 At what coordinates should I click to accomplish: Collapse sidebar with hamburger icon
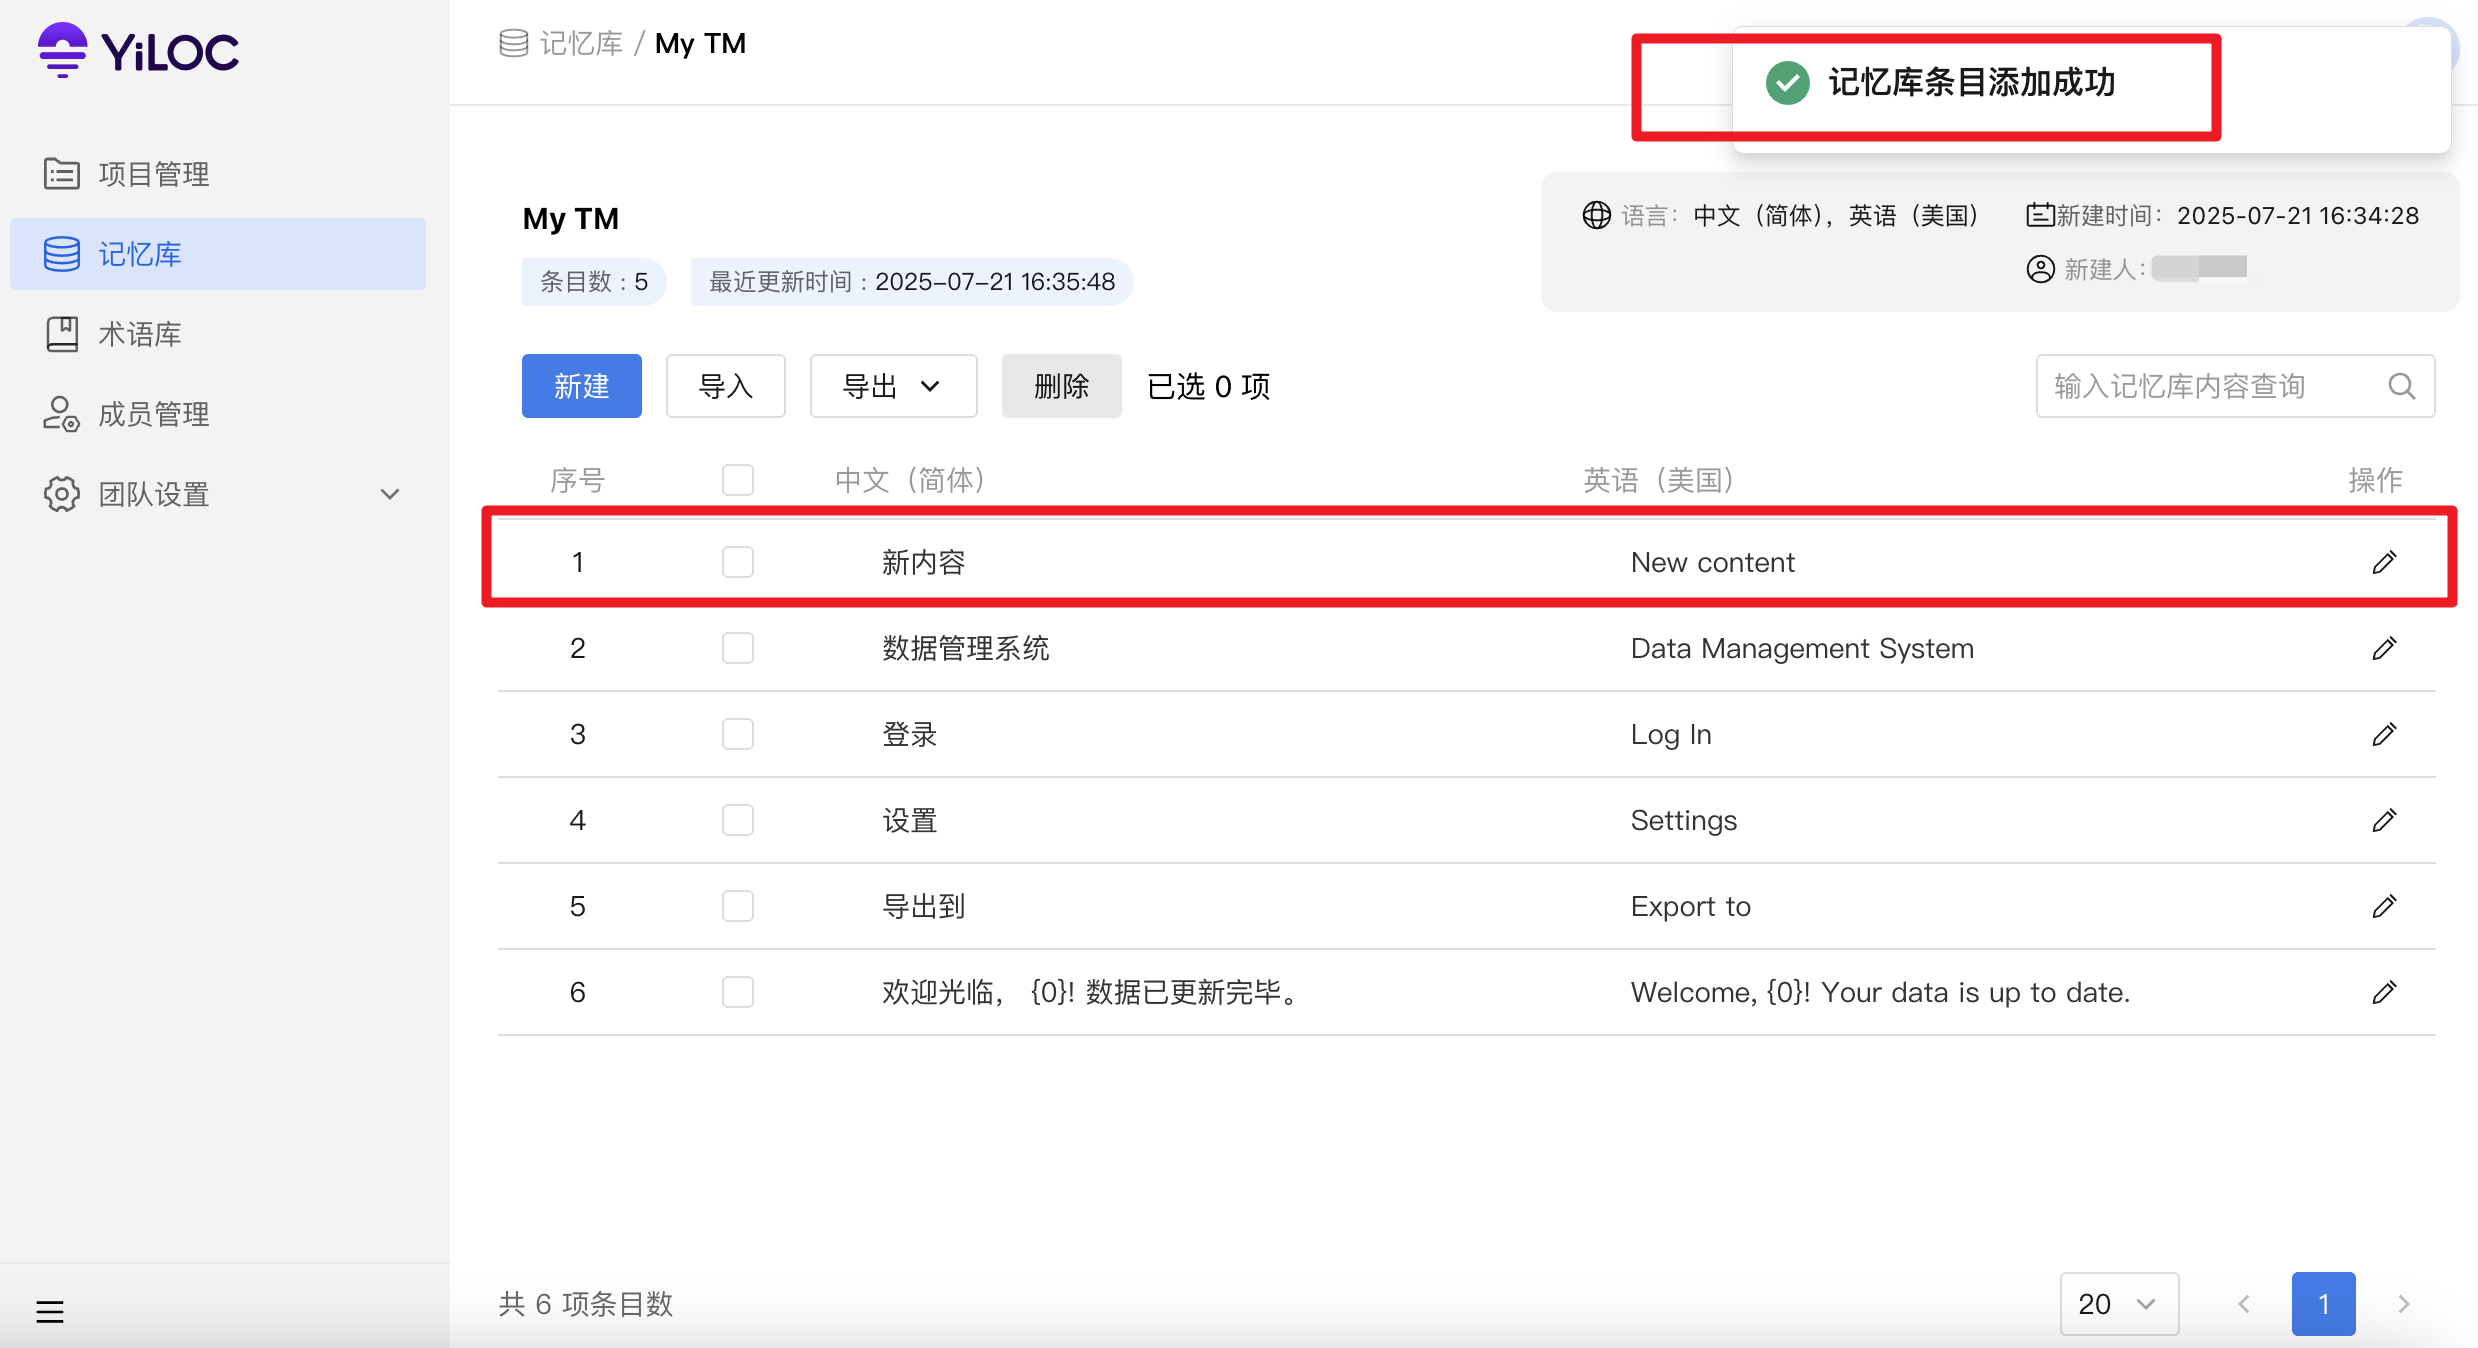[x=50, y=1311]
